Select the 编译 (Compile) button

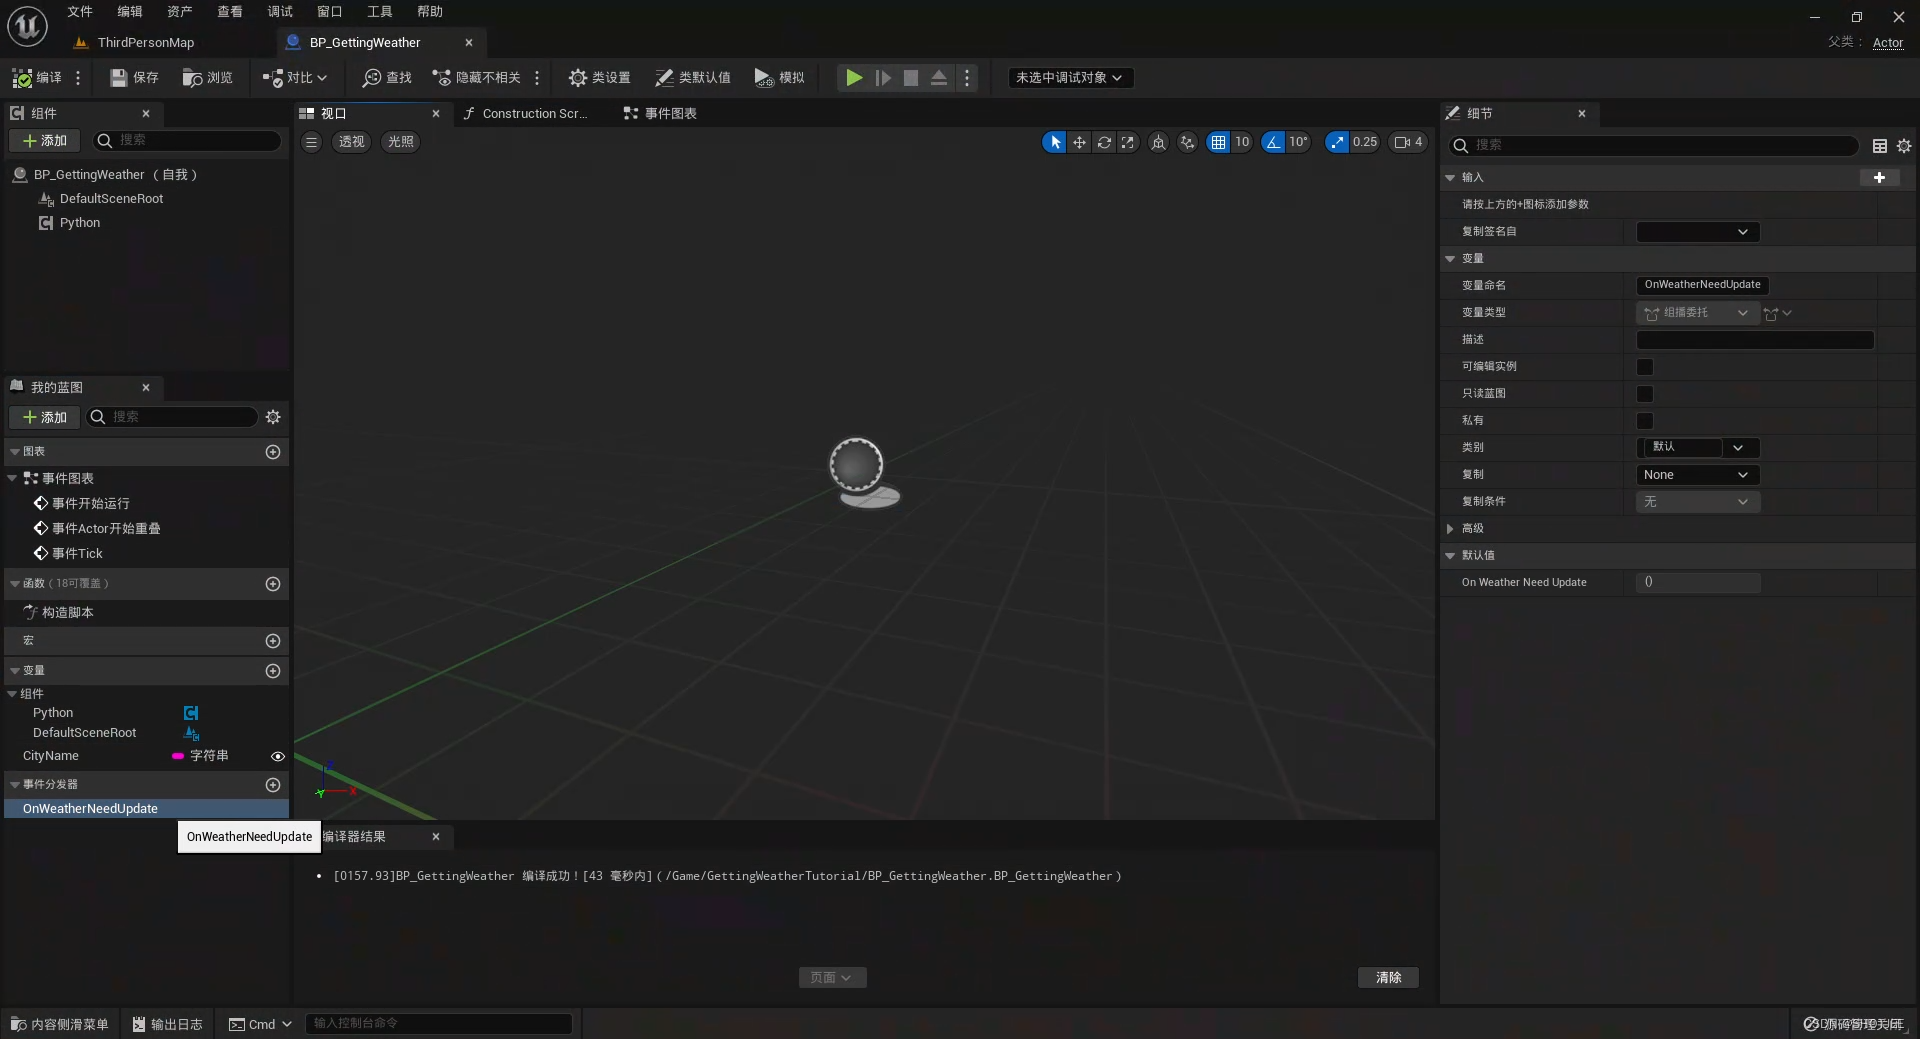pyautogui.click(x=35, y=77)
